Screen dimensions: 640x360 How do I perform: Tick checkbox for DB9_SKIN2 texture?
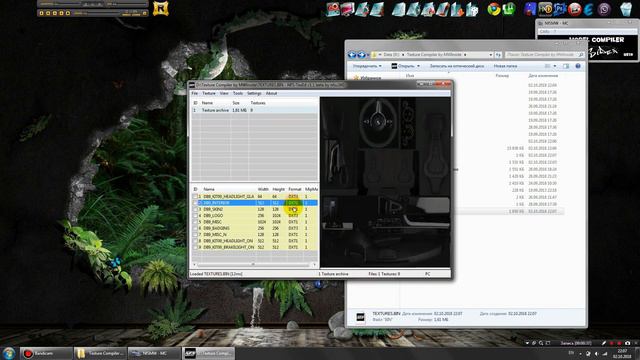pos(195,209)
